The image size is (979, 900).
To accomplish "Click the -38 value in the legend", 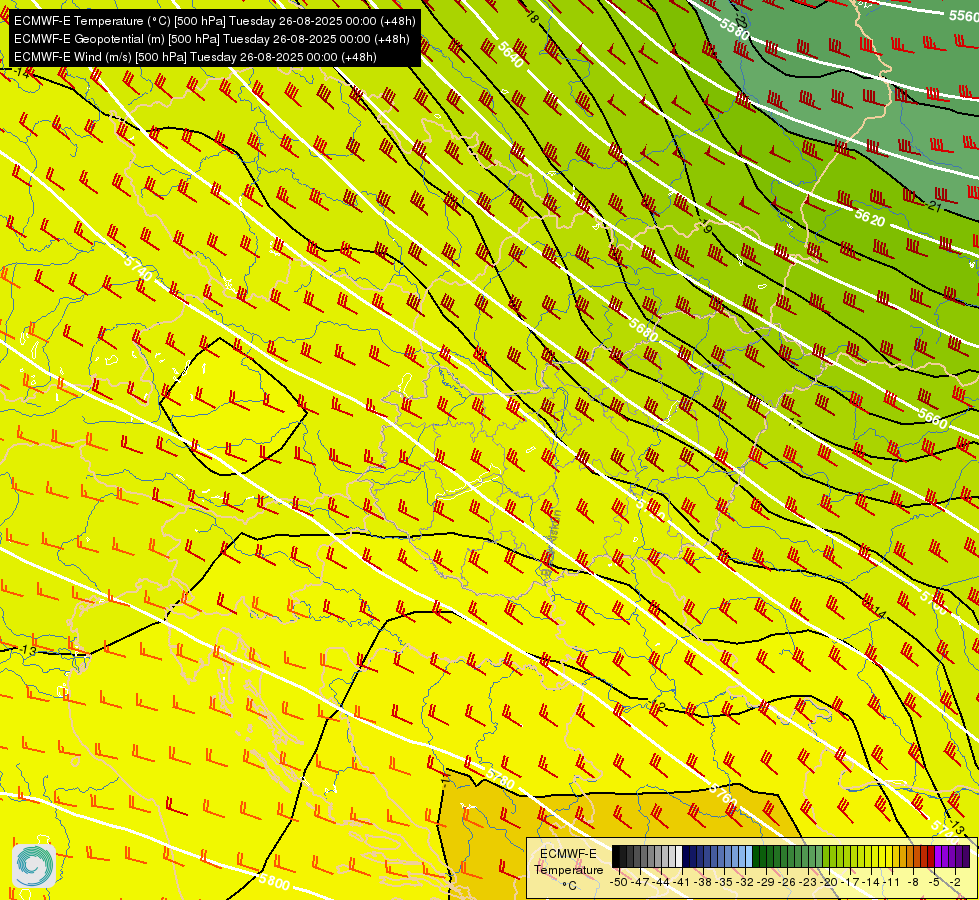I will point(703,882).
